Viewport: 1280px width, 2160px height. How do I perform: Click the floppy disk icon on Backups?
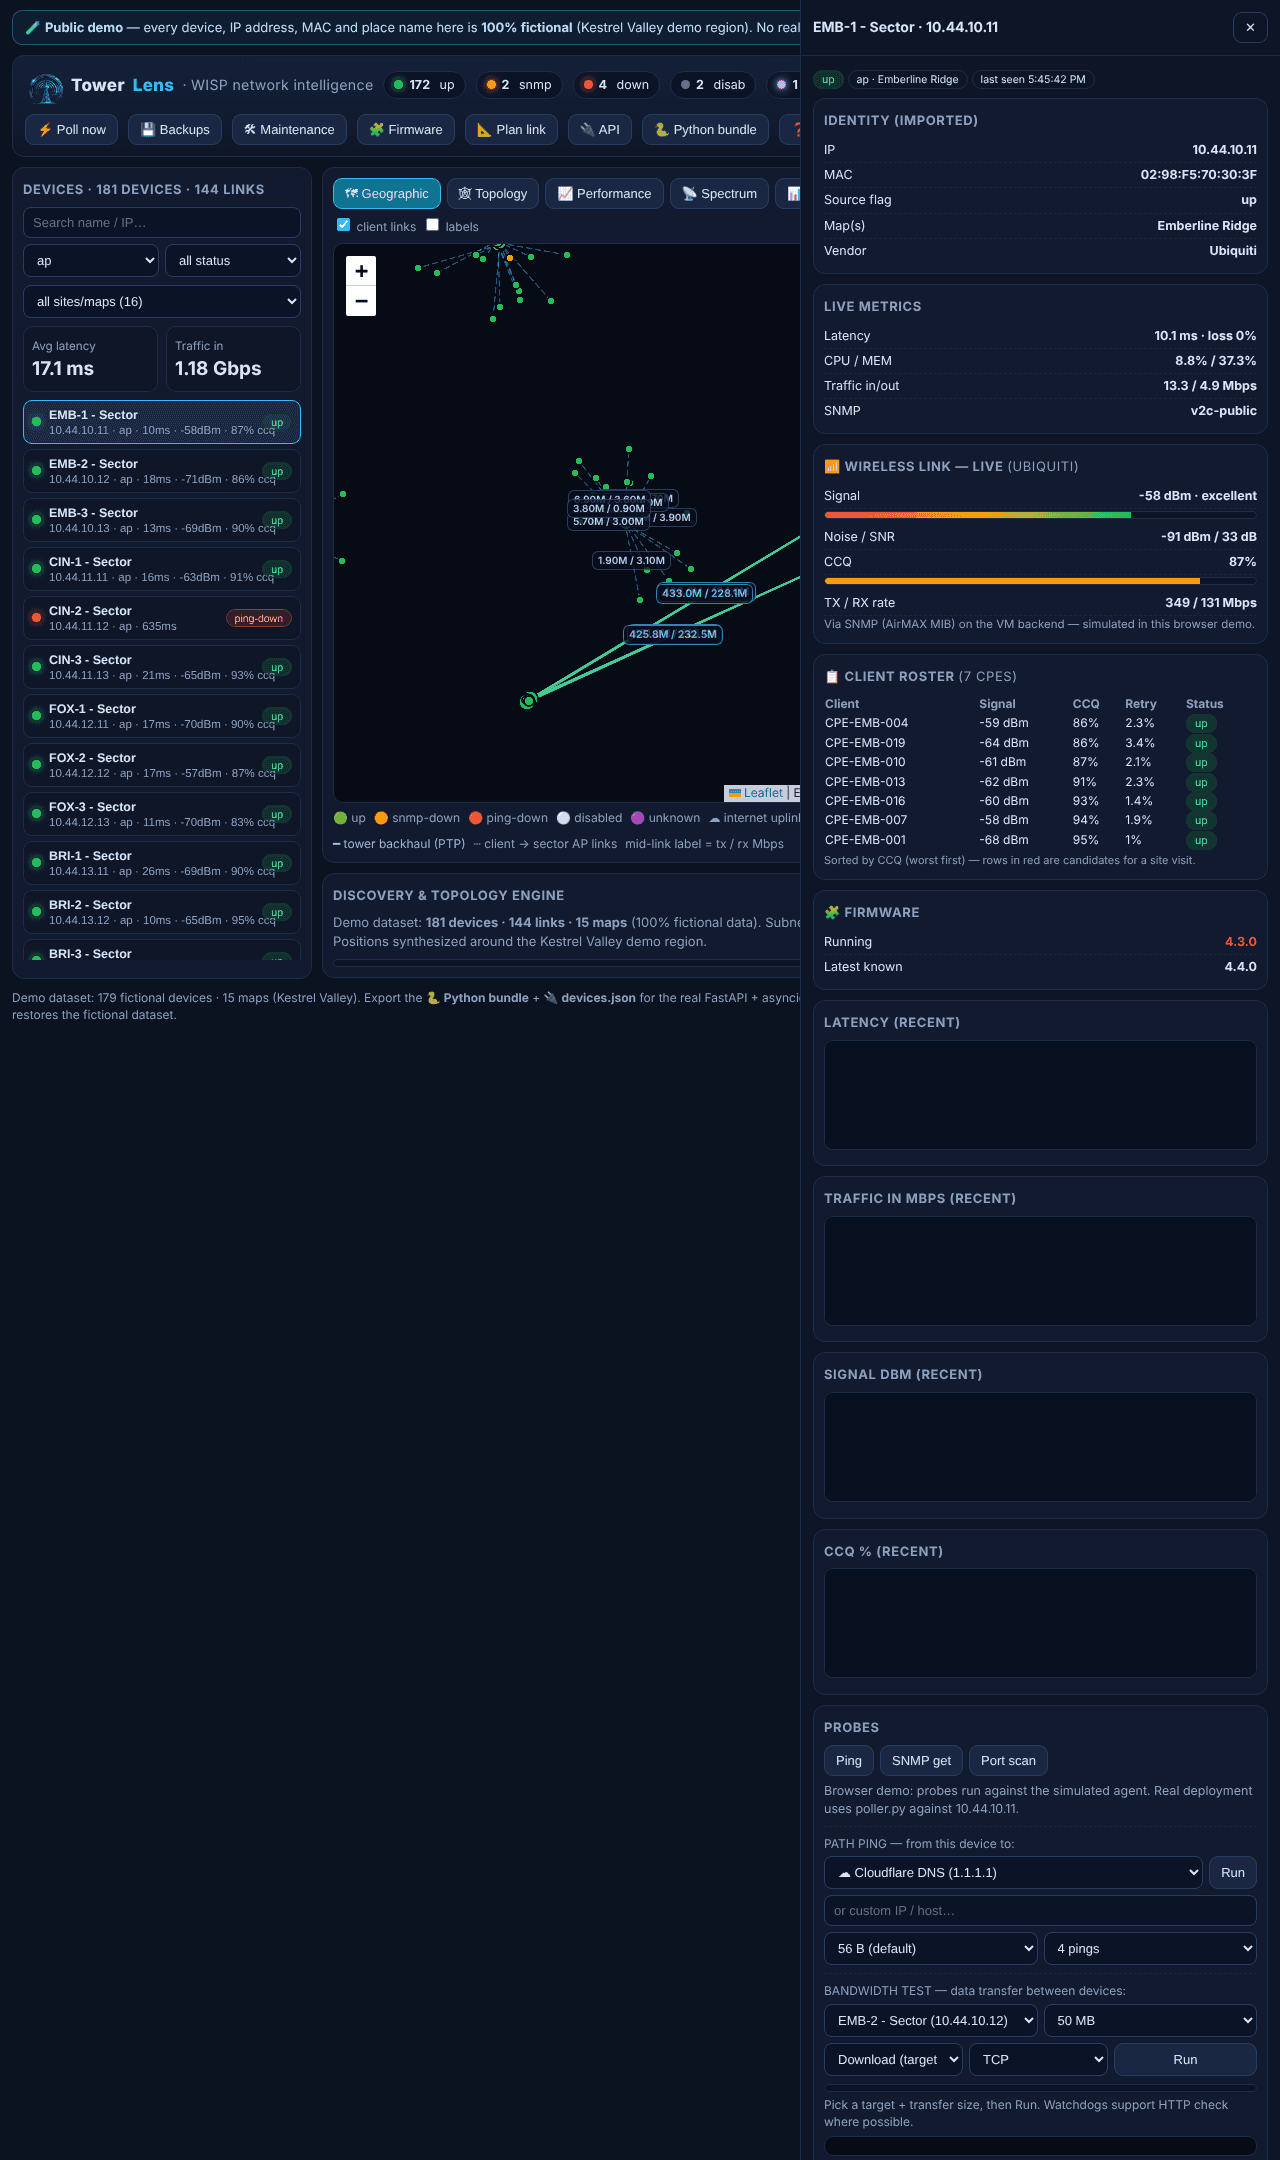148,130
